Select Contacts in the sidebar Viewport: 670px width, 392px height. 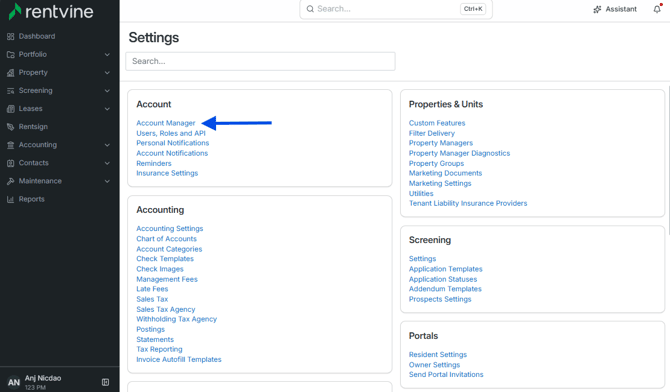coord(34,163)
